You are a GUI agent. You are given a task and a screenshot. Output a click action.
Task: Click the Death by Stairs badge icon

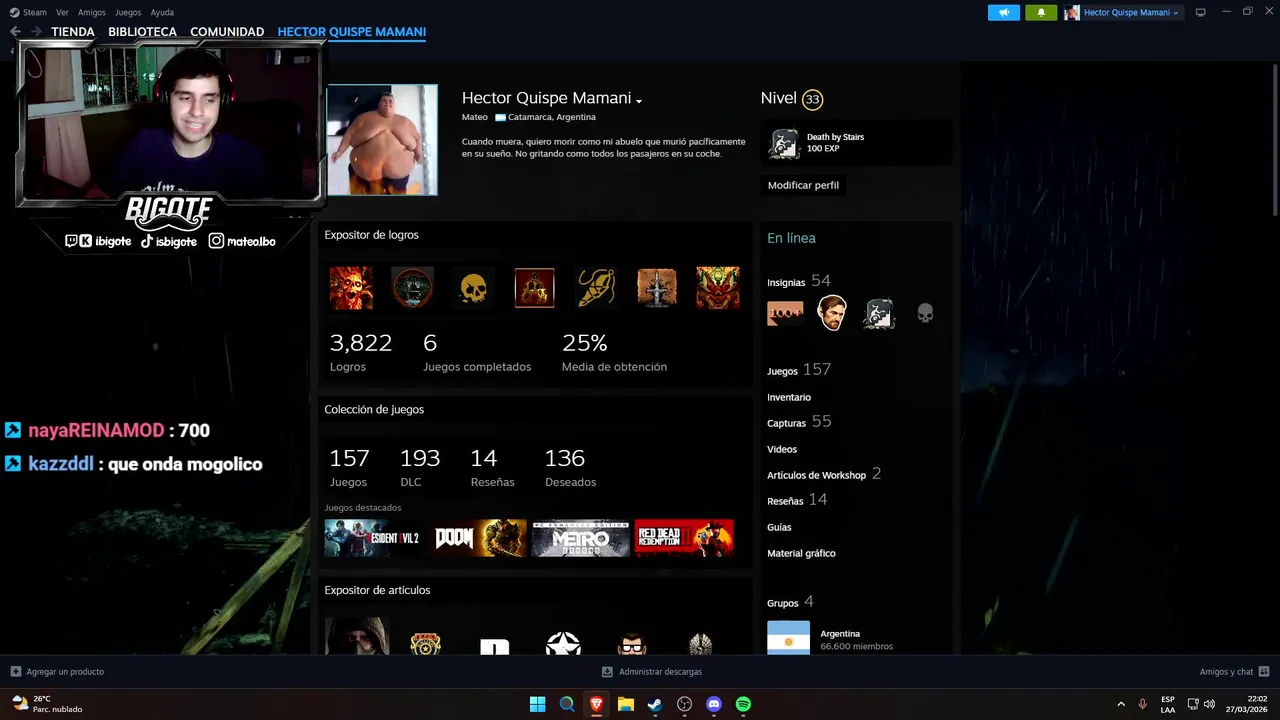784,144
